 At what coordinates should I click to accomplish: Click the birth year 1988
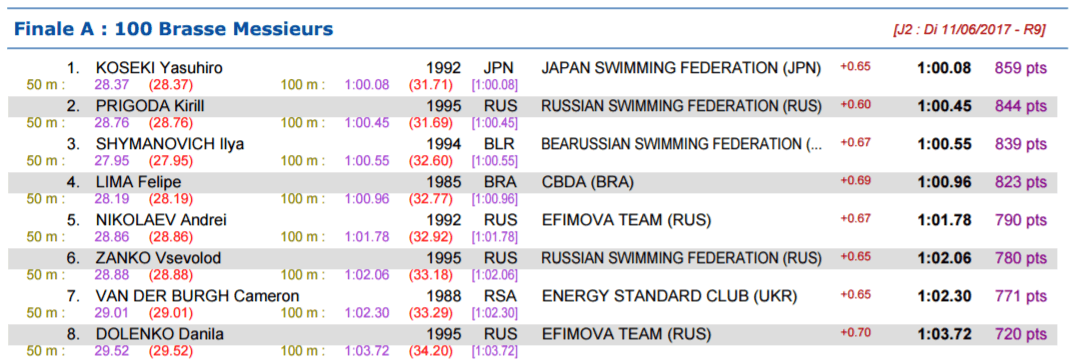[444, 296]
